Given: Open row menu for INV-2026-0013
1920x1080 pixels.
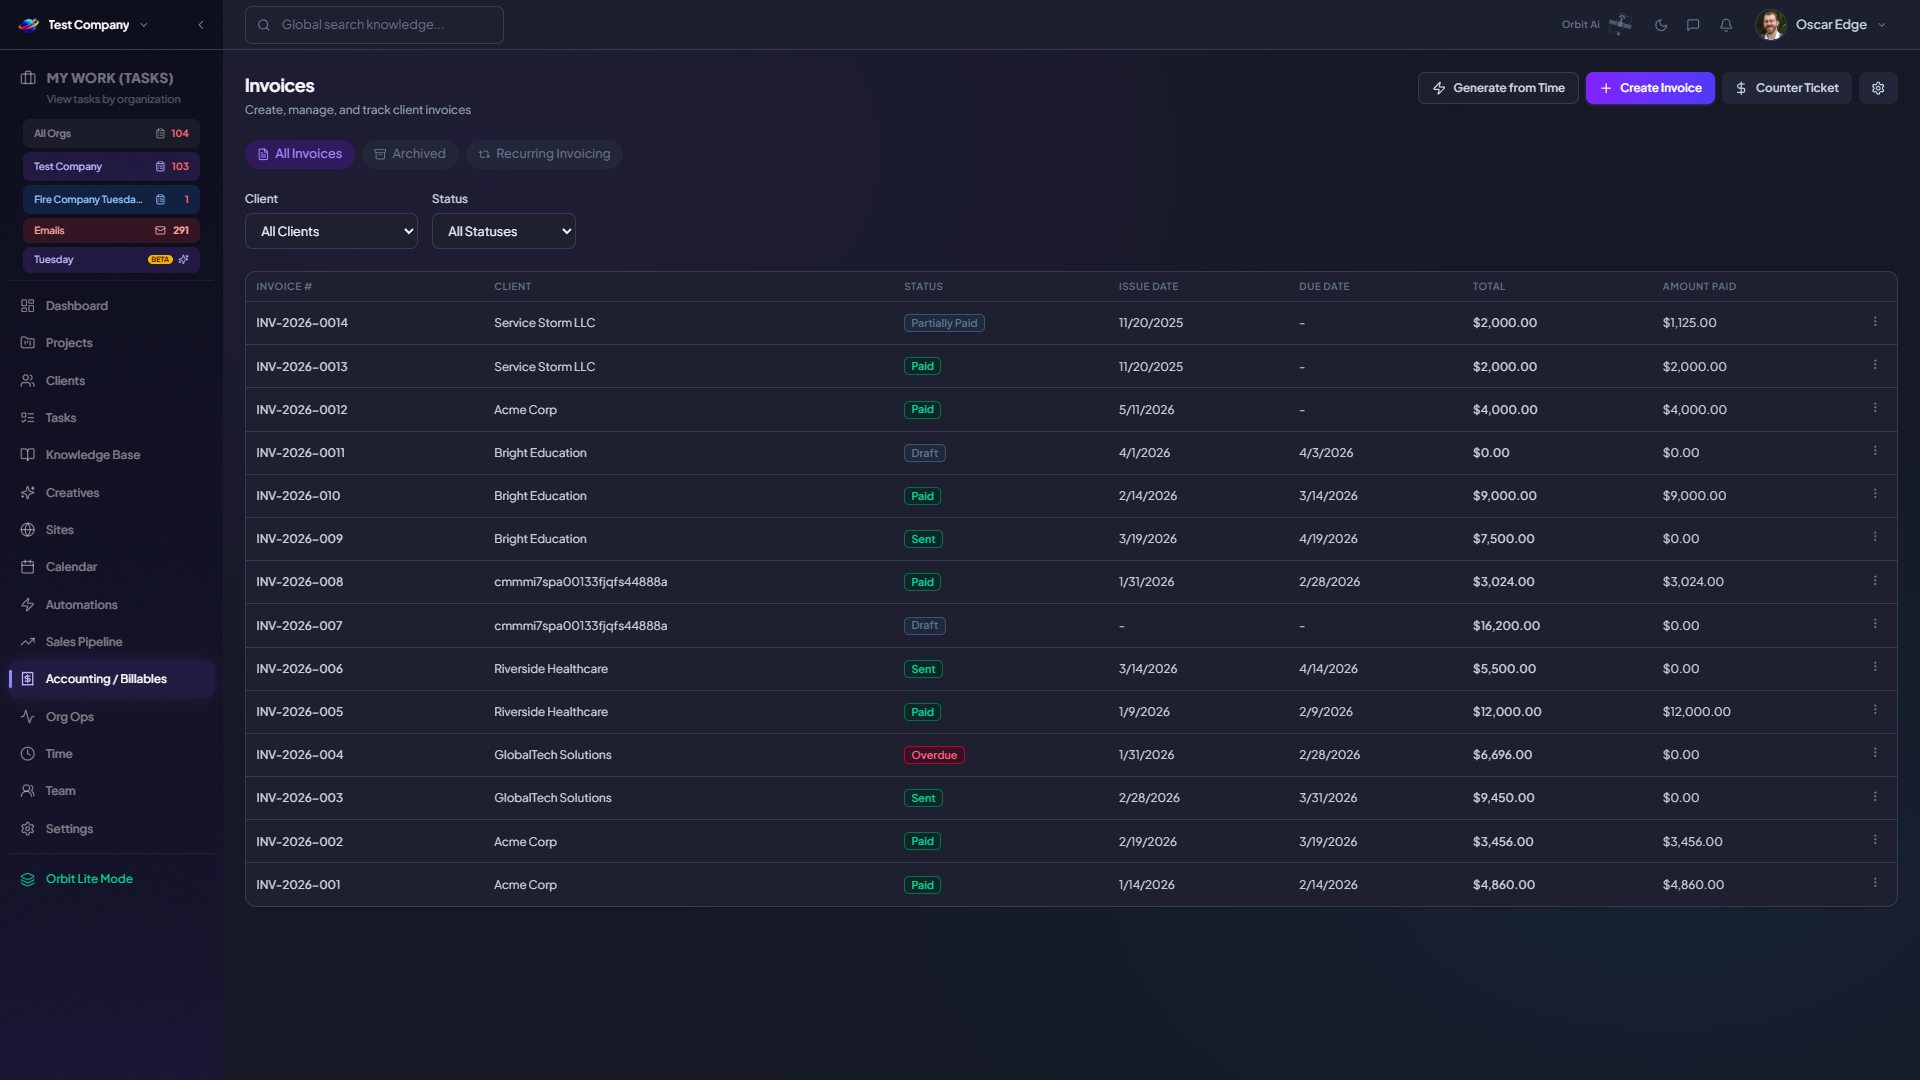Looking at the screenshot, I should (1875, 365).
